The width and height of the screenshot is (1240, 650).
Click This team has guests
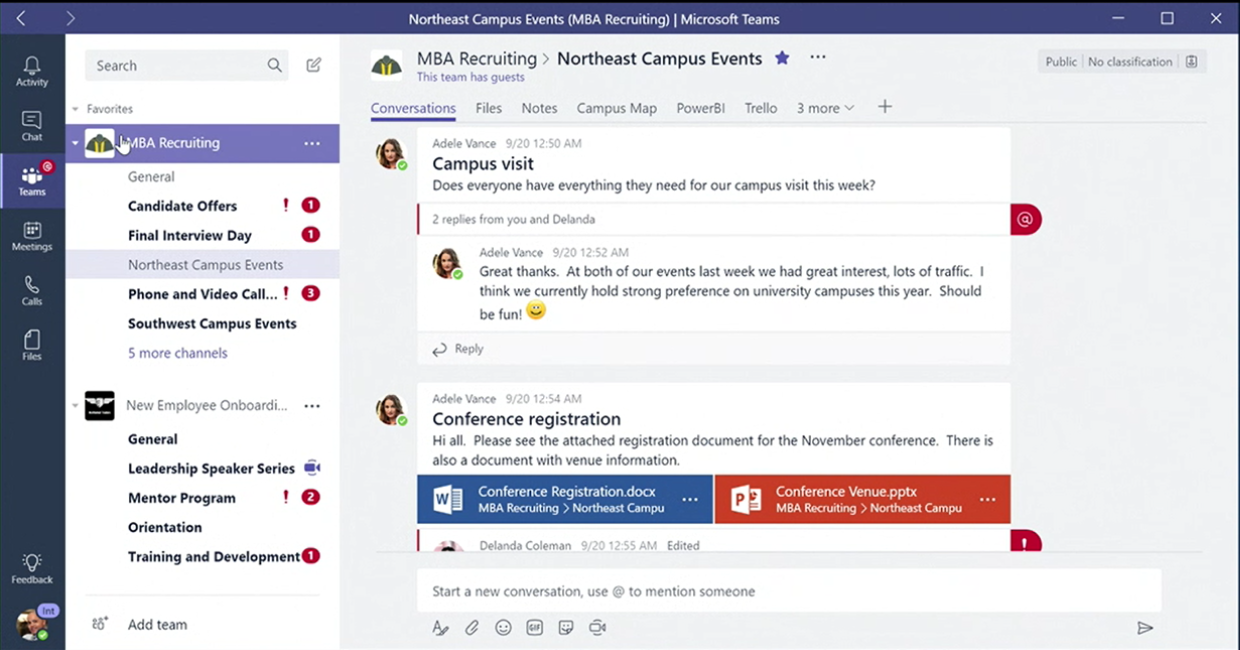pyautogui.click(x=471, y=77)
